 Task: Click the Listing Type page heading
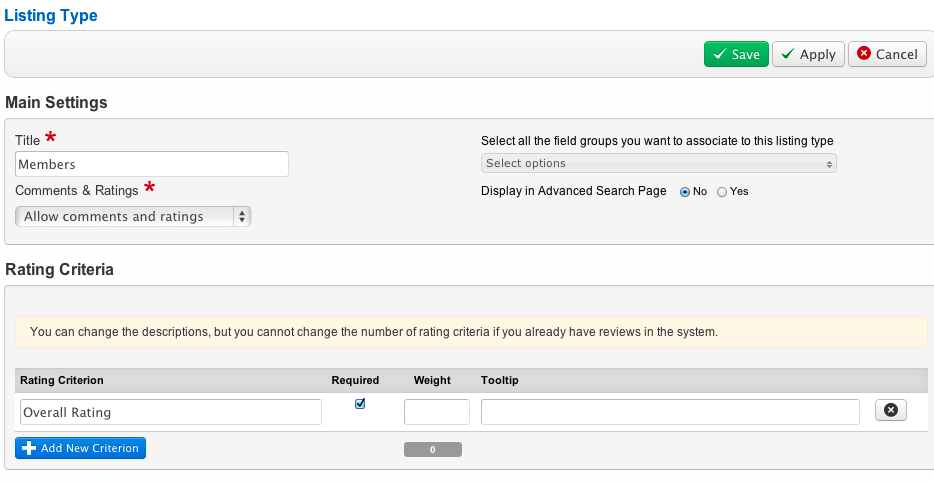click(52, 15)
